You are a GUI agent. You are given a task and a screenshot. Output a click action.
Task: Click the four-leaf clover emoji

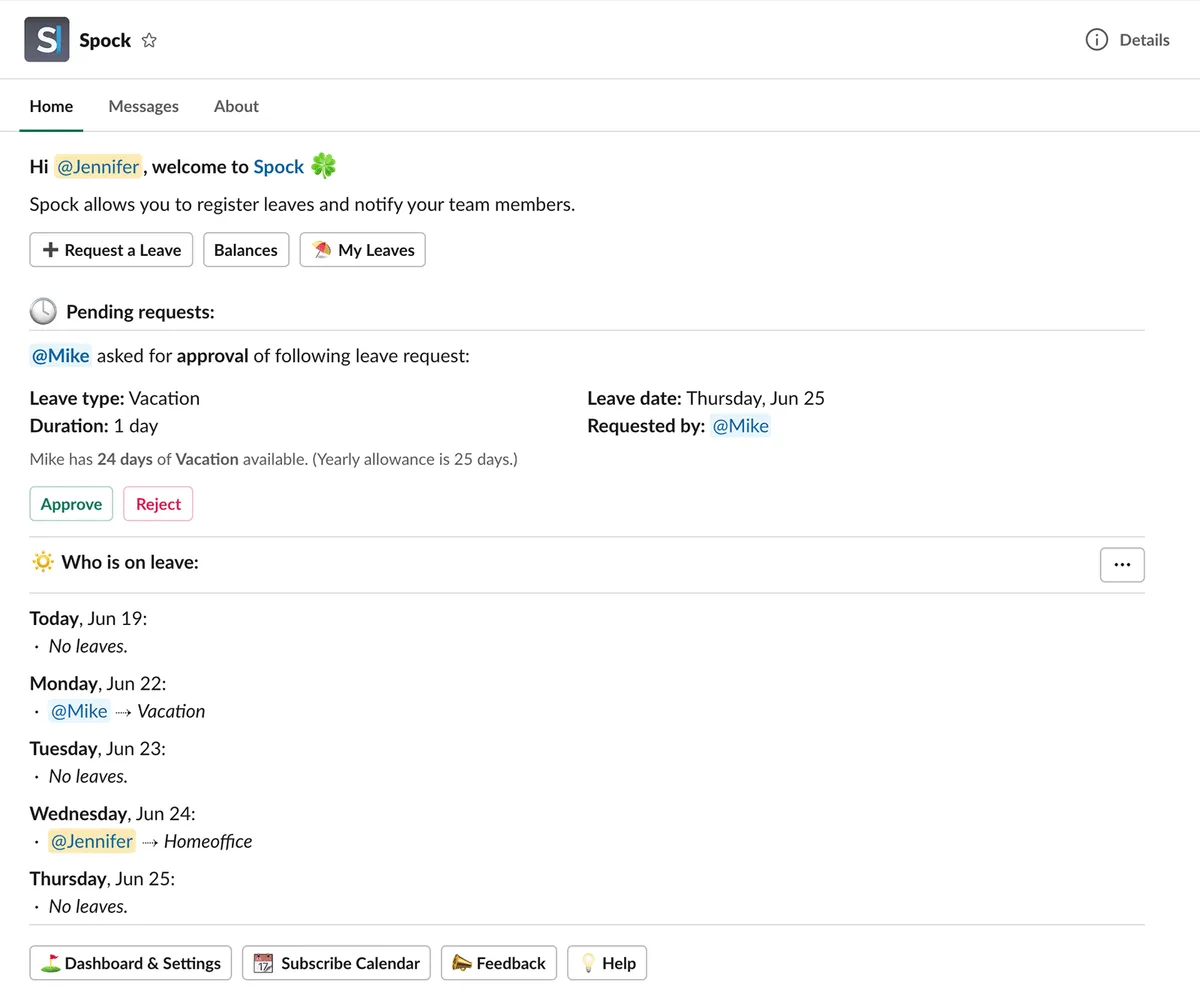click(323, 166)
